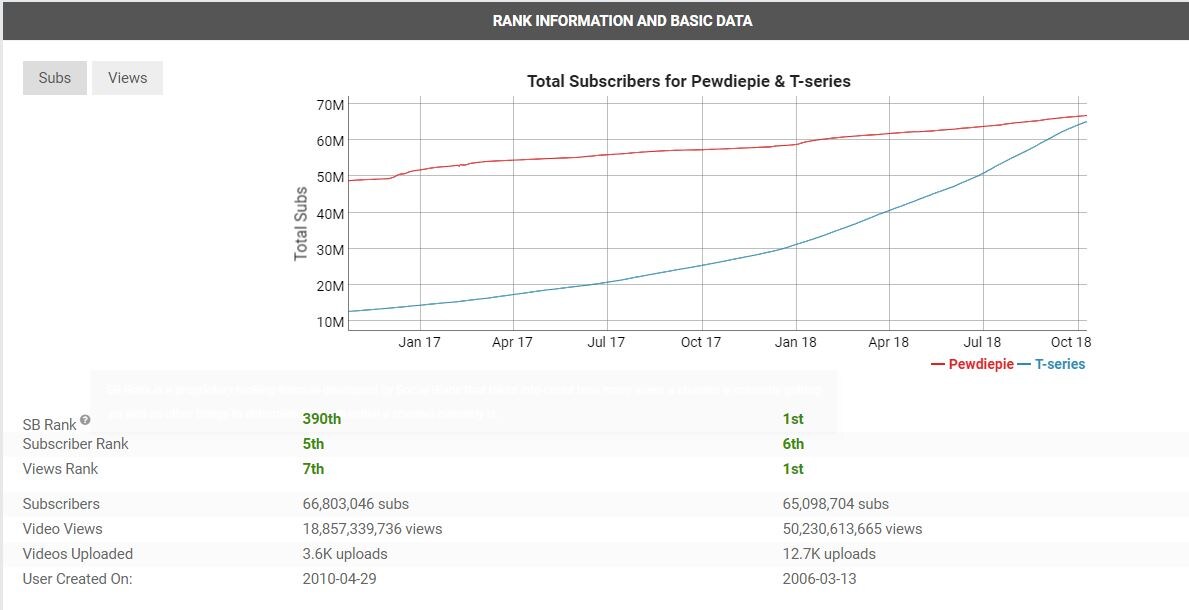
Task: Click the SB Rank help question-mark icon
Action: (x=85, y=420)
